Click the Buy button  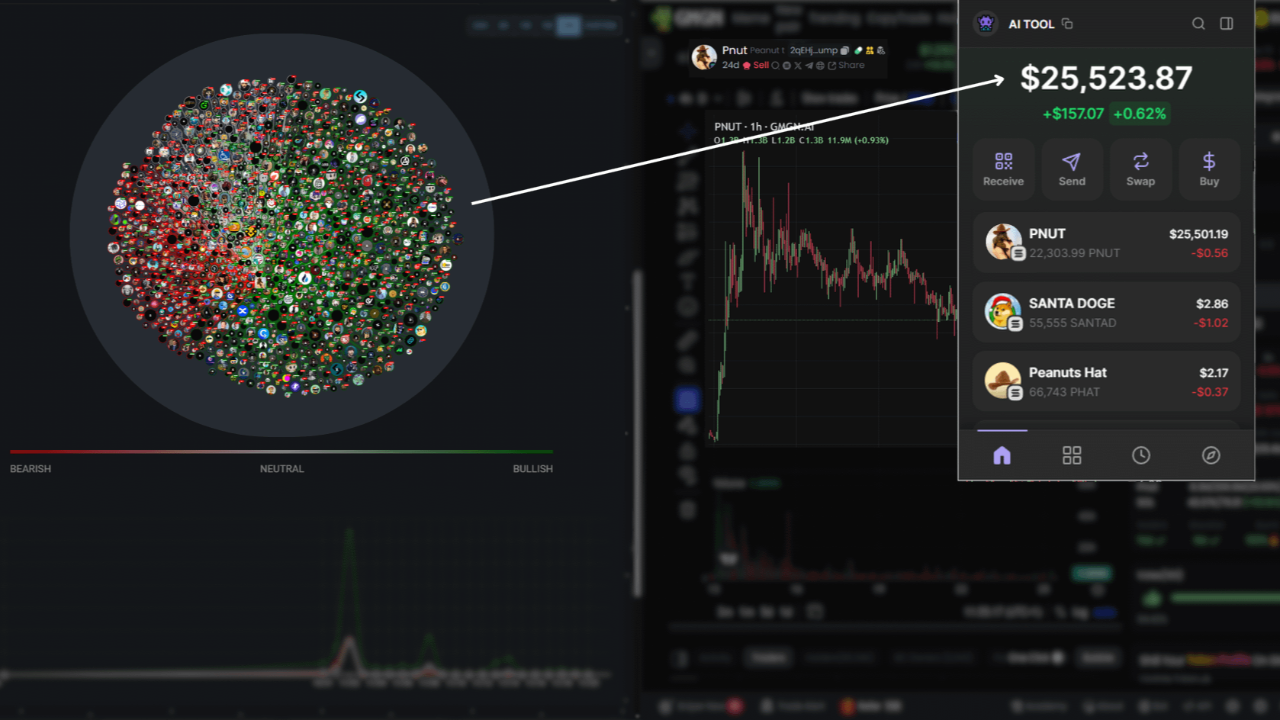(x=1209, y=169)
